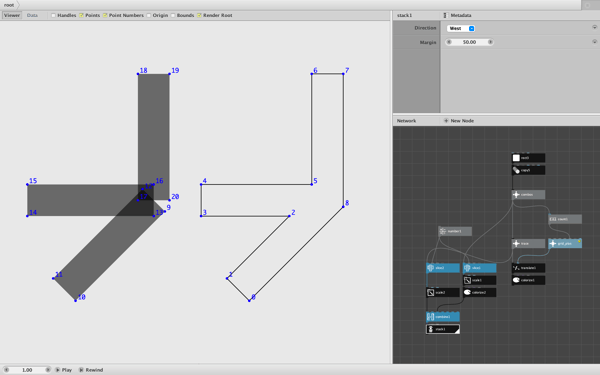The width and height of the screenshot is (600, 375).
Task: Enable the Bounds checkbox
Action: (173, 15)
